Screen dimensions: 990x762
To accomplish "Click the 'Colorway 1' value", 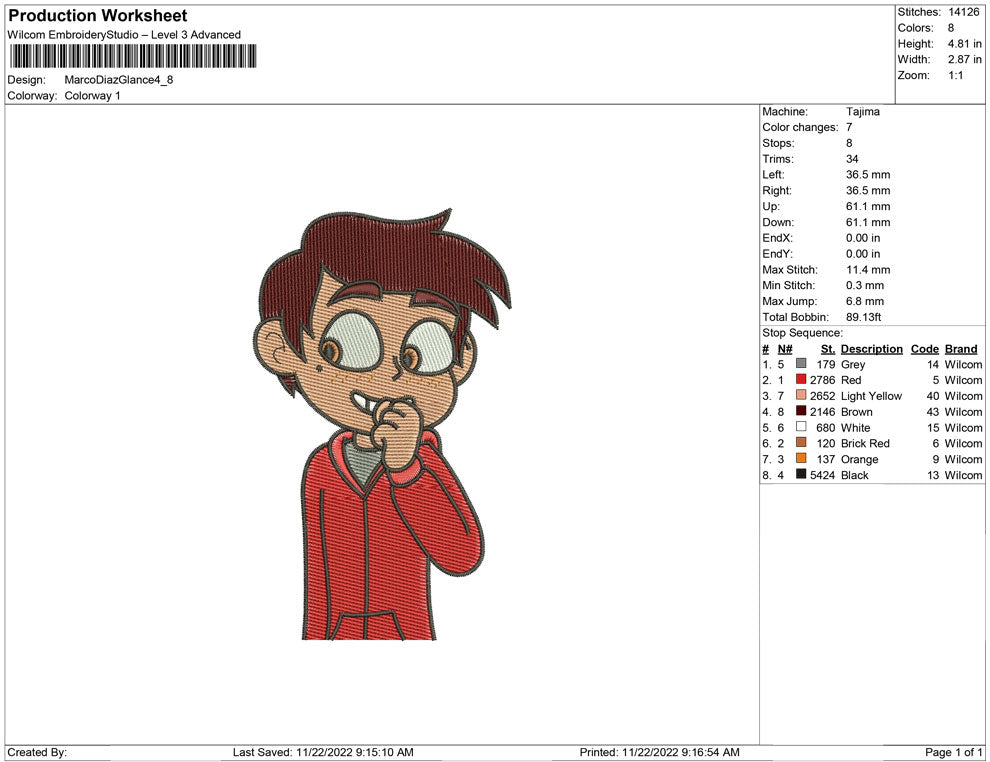I will click(x=92, y=95).
